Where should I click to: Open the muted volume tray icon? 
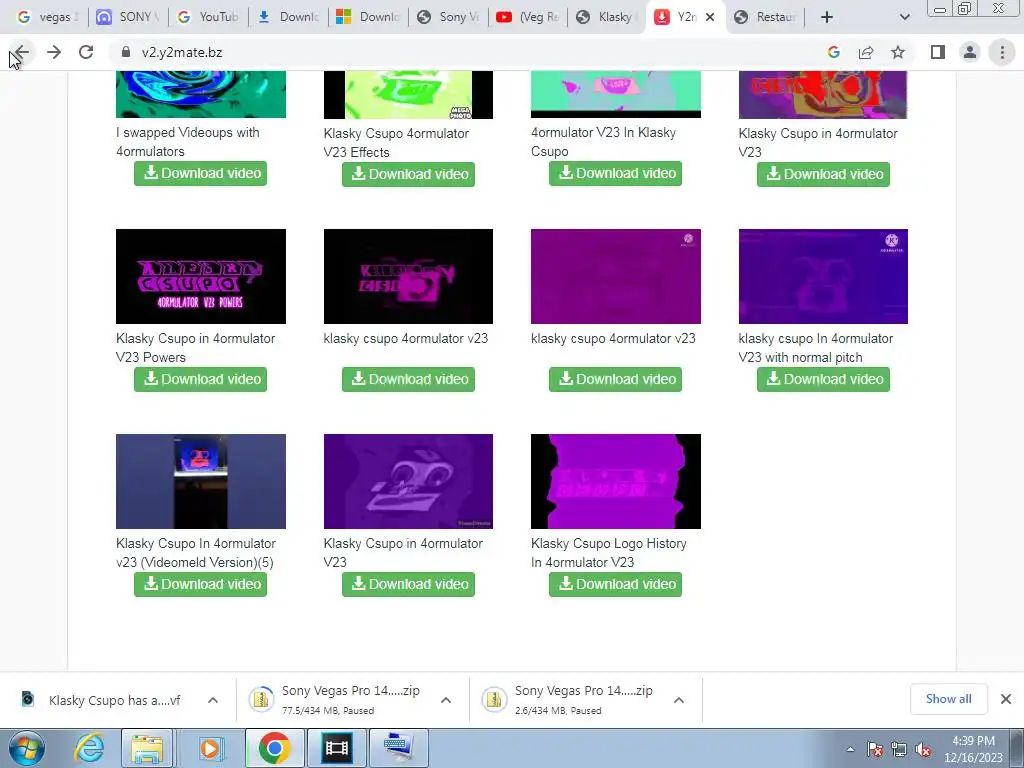coord(923,750)
